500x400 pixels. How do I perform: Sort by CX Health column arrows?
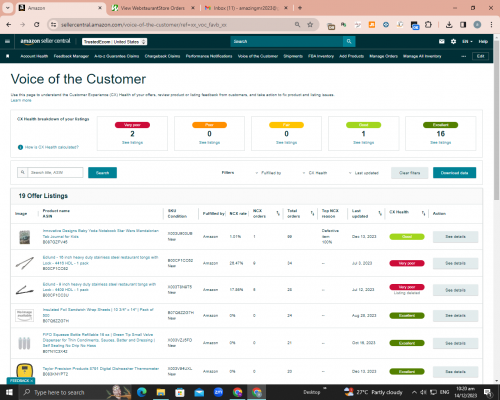(423, 213)
